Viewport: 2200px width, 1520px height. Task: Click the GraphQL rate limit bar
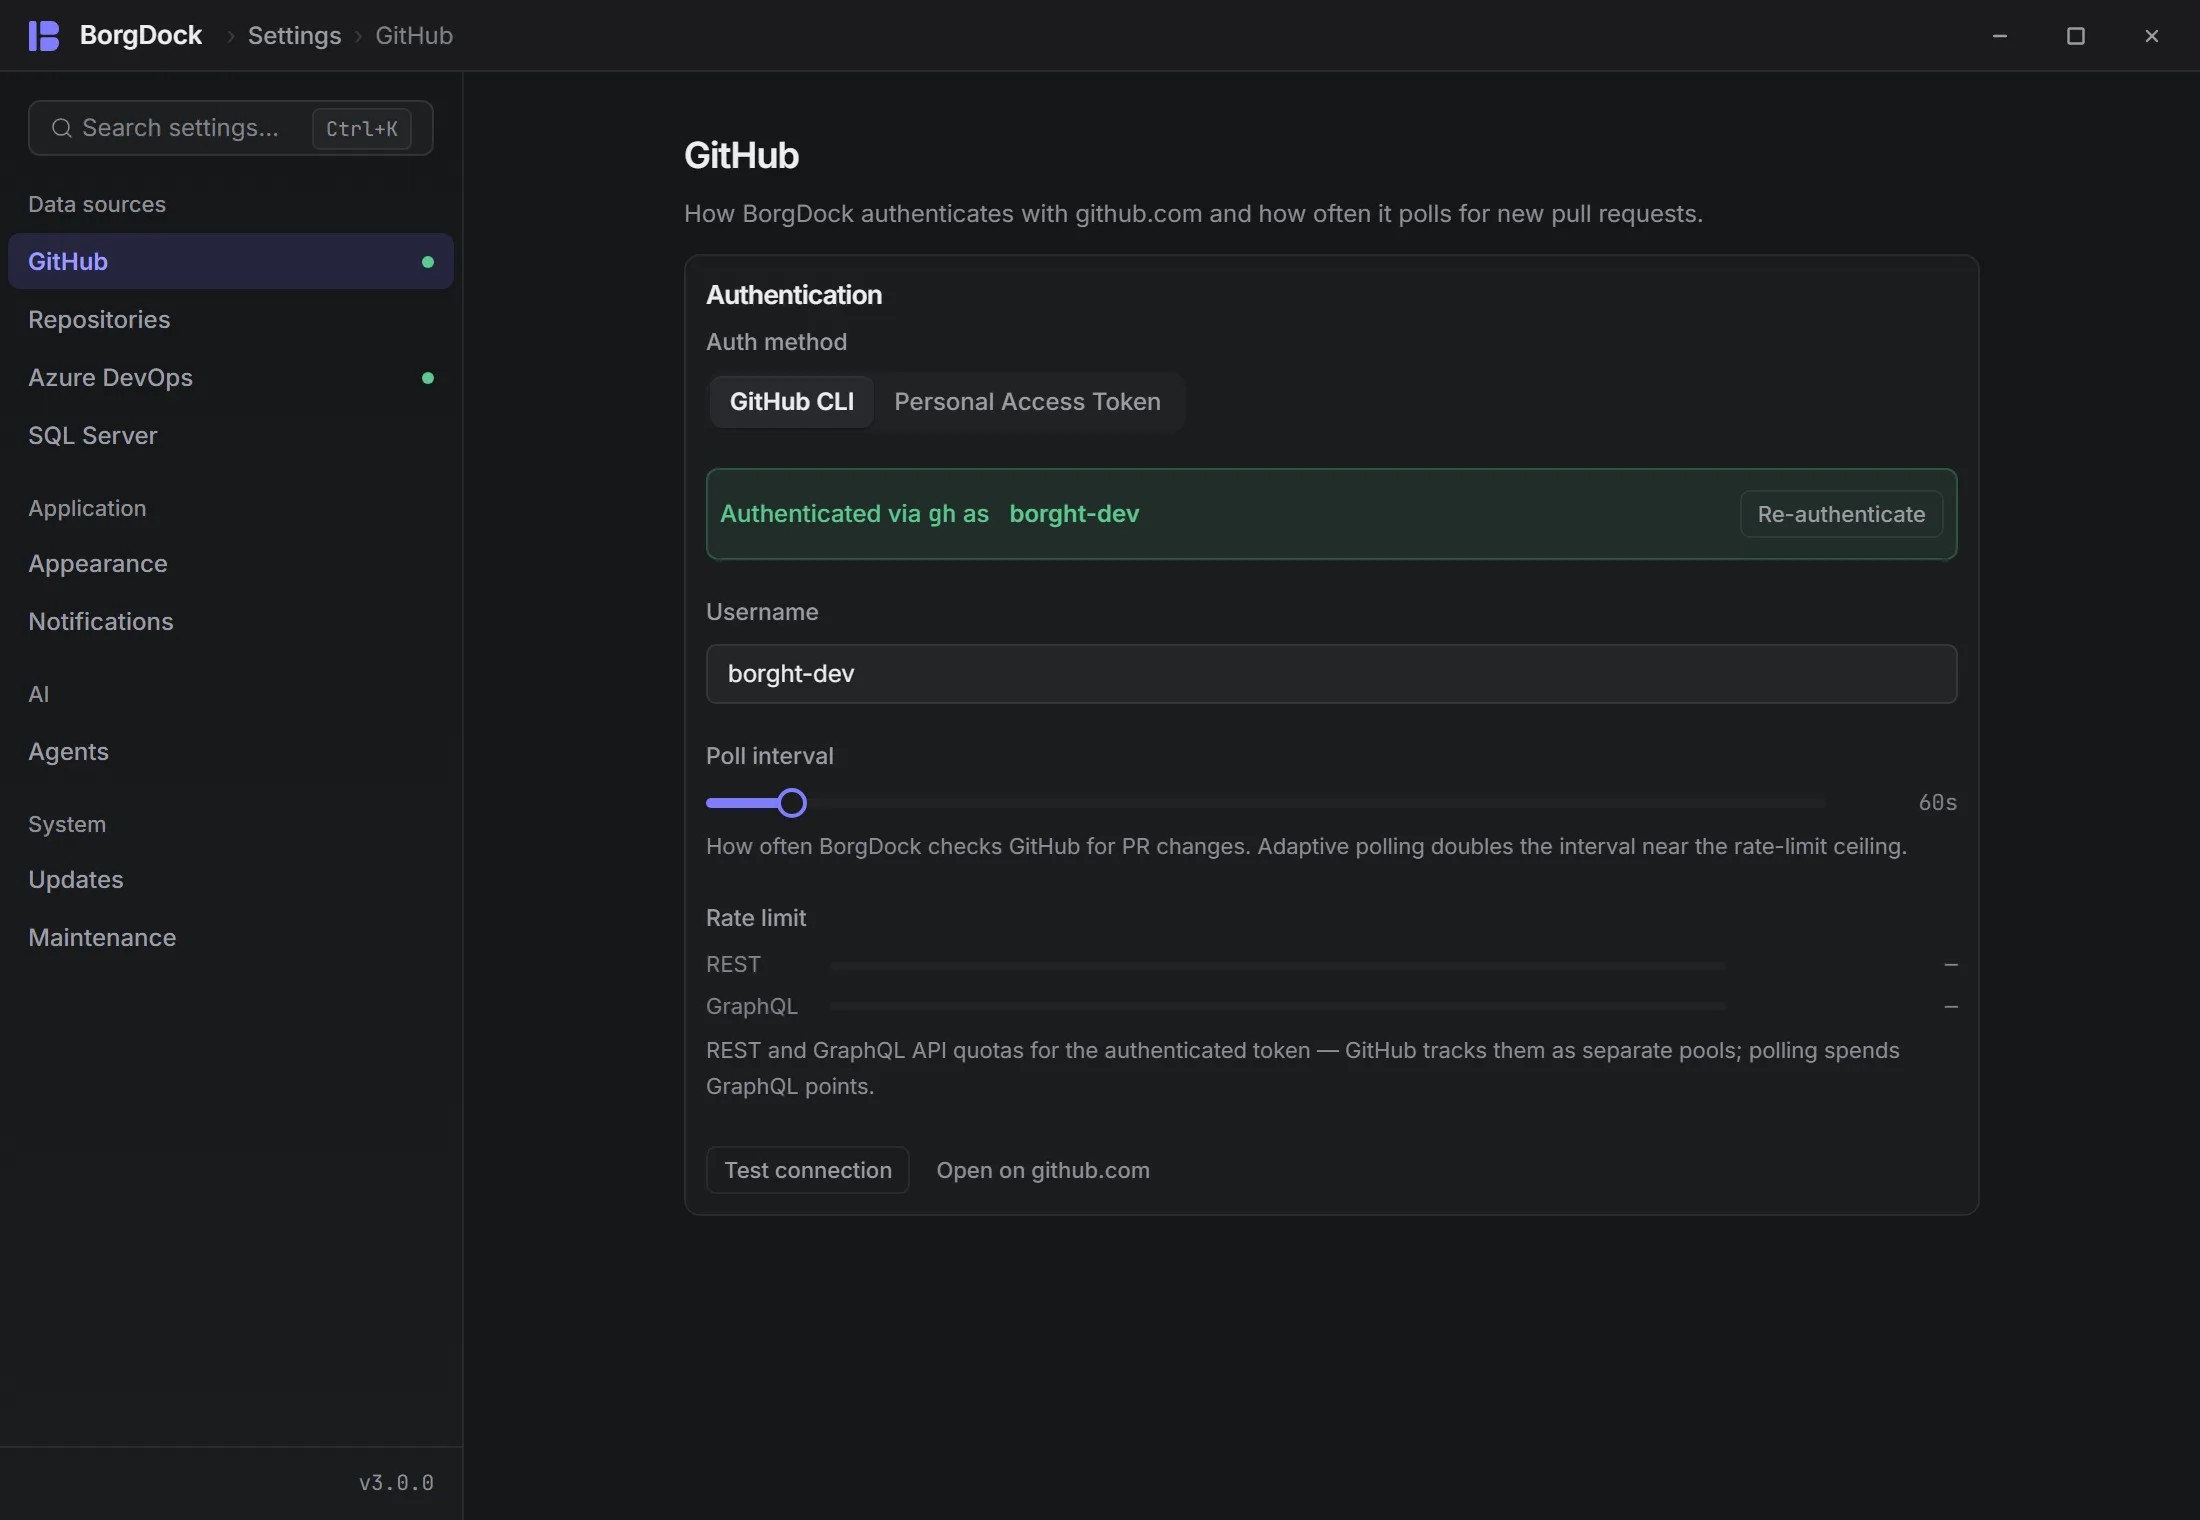[1278, 1006]
